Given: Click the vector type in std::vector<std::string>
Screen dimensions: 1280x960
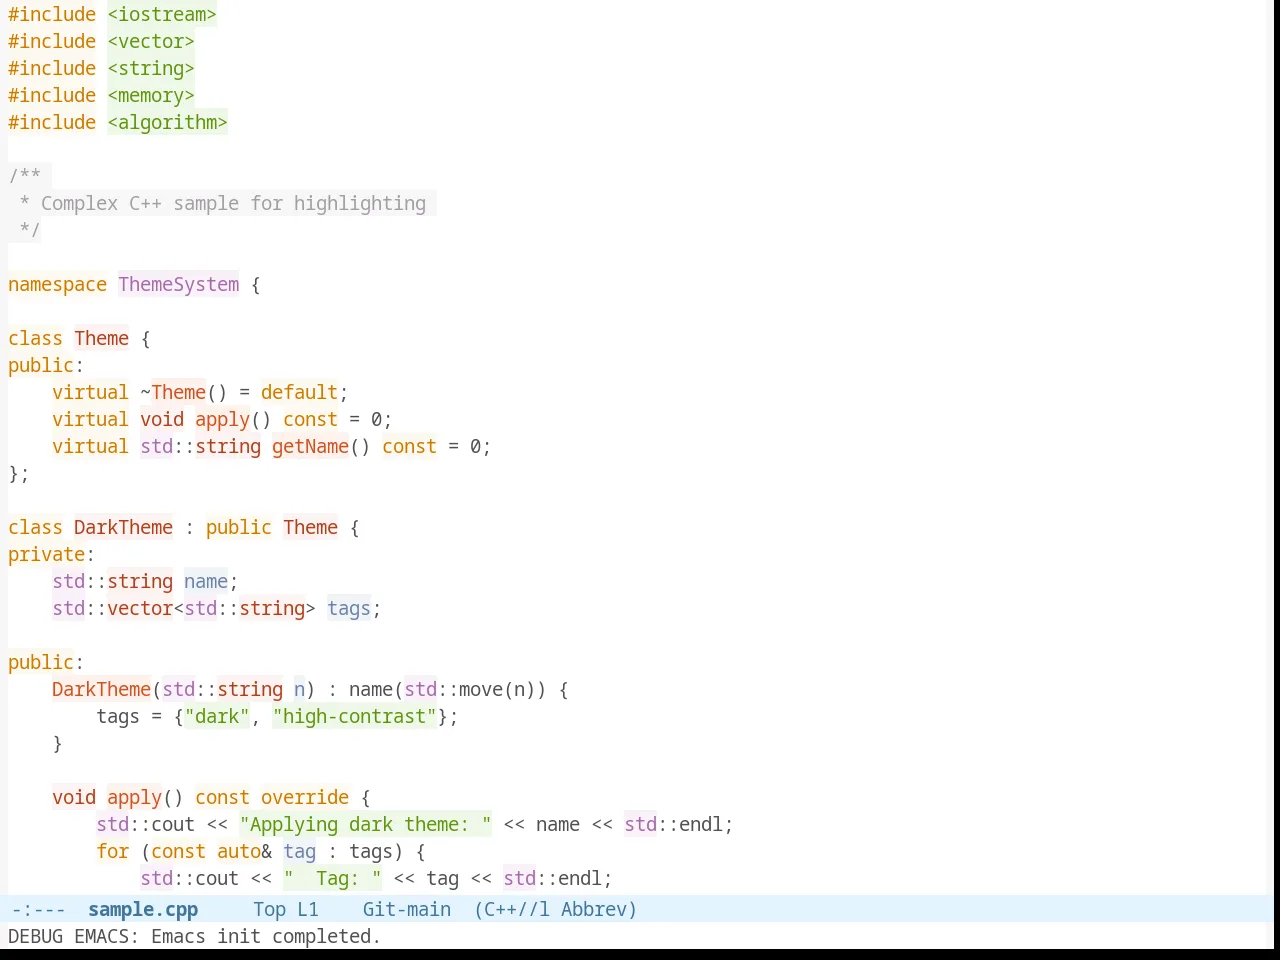Looking at the screenshot, I should 140,608.
